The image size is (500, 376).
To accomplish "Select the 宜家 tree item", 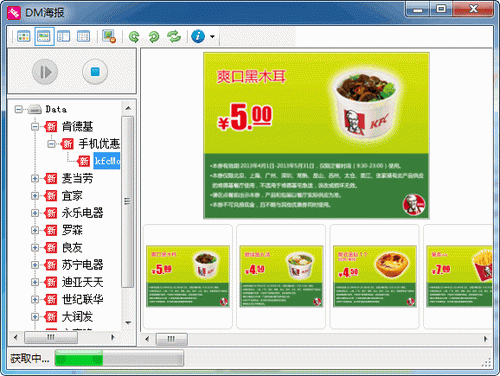I will tap(72, 196).
